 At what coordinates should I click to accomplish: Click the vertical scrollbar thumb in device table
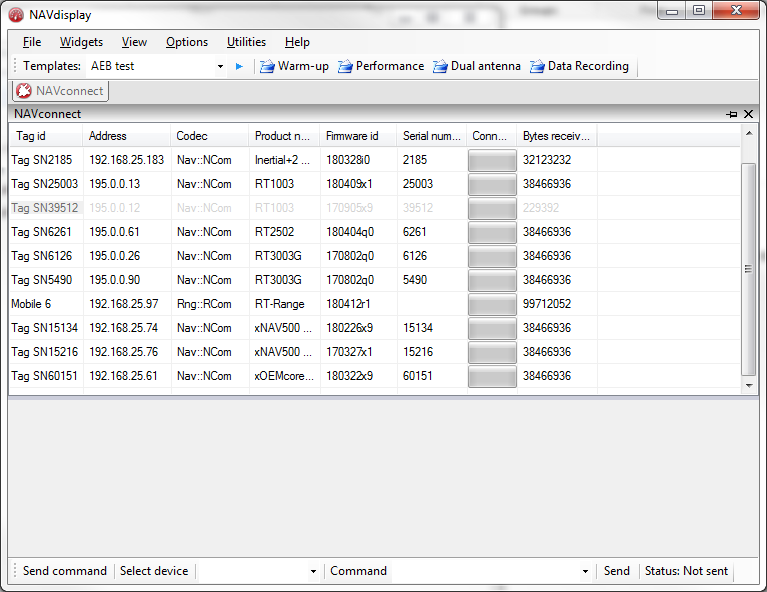pos(748,269)
